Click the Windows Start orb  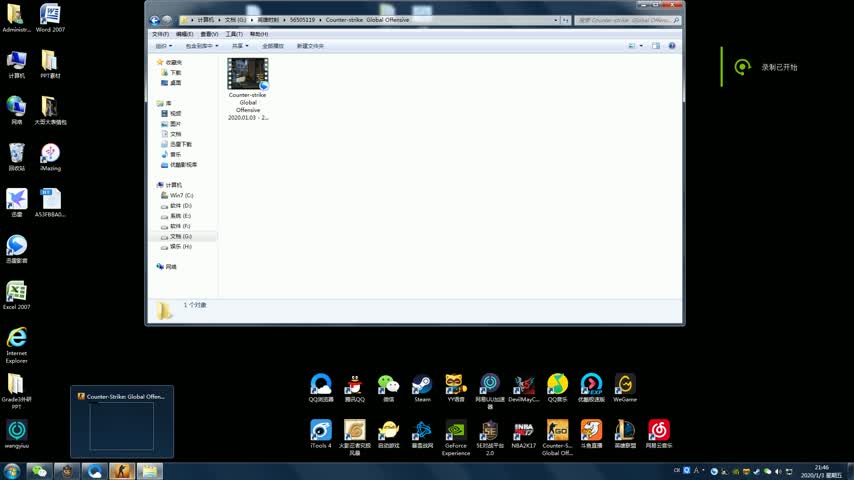click(x=11, y=471)
